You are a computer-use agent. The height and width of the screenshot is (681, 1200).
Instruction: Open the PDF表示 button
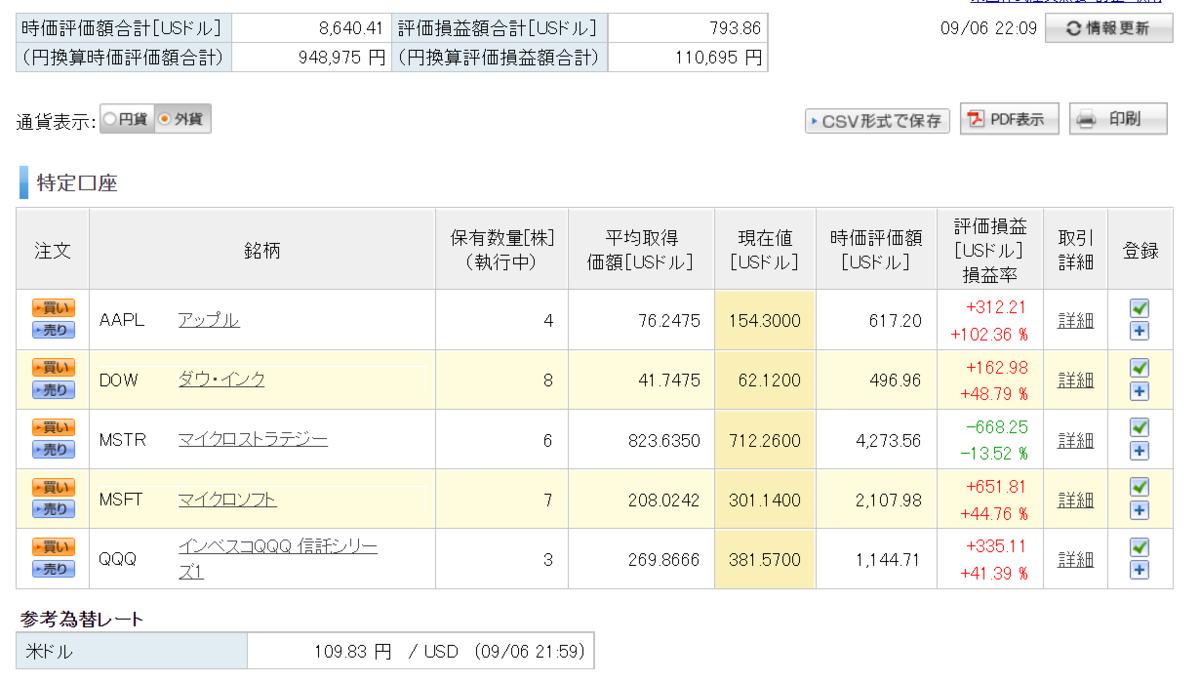coord(1009,119)
